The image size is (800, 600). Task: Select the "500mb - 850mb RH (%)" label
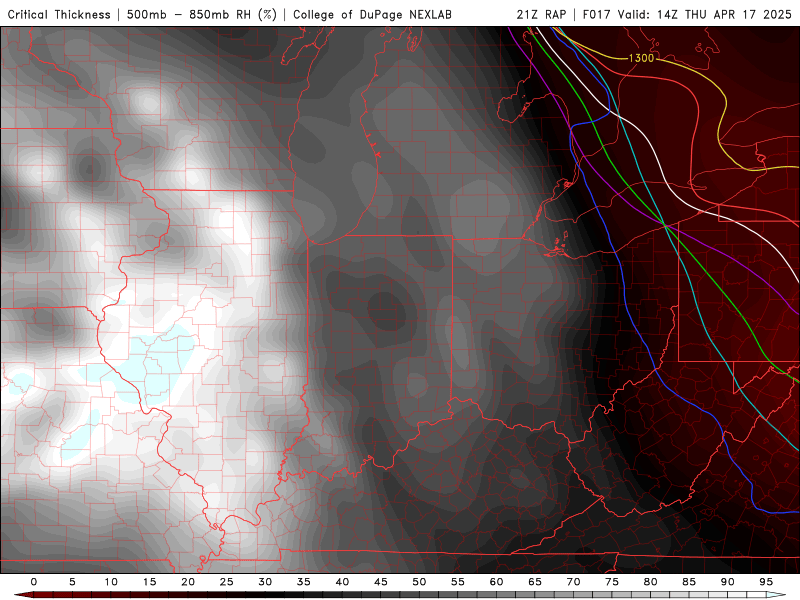click(202, 14)
